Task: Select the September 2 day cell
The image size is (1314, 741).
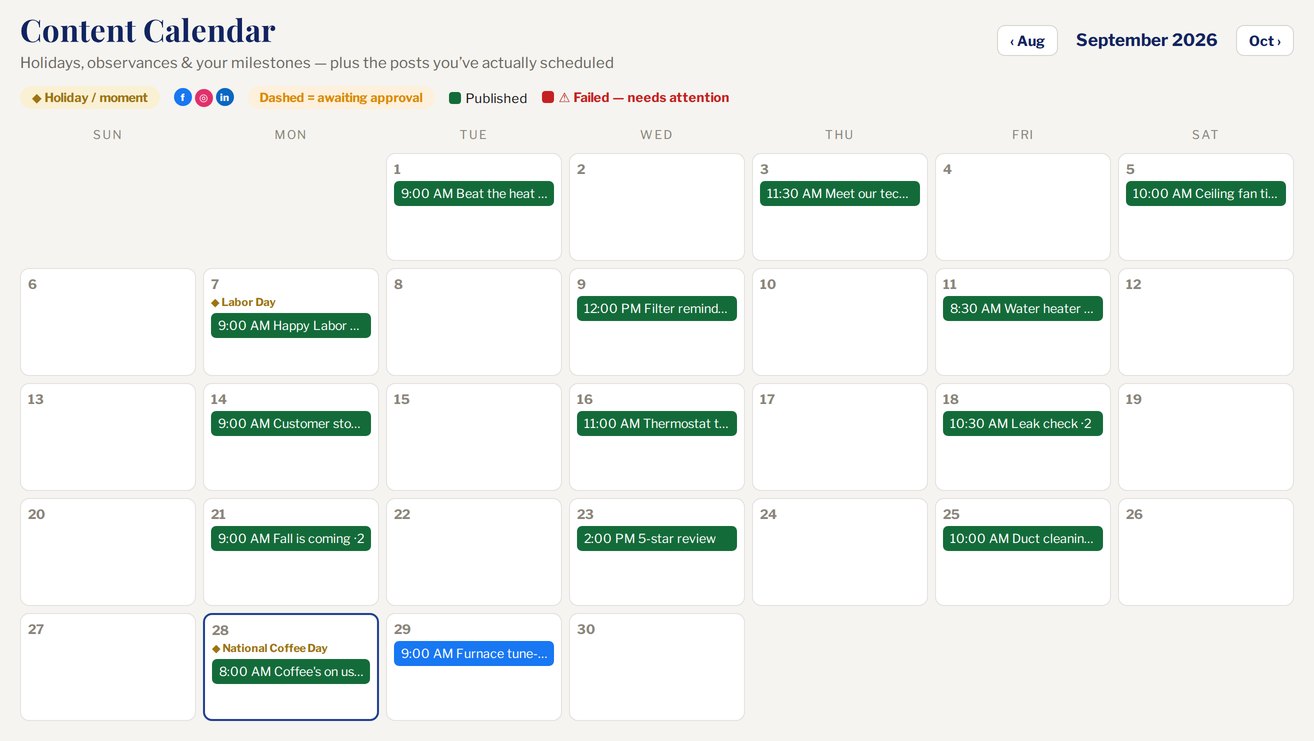Action: coord(657,207)
